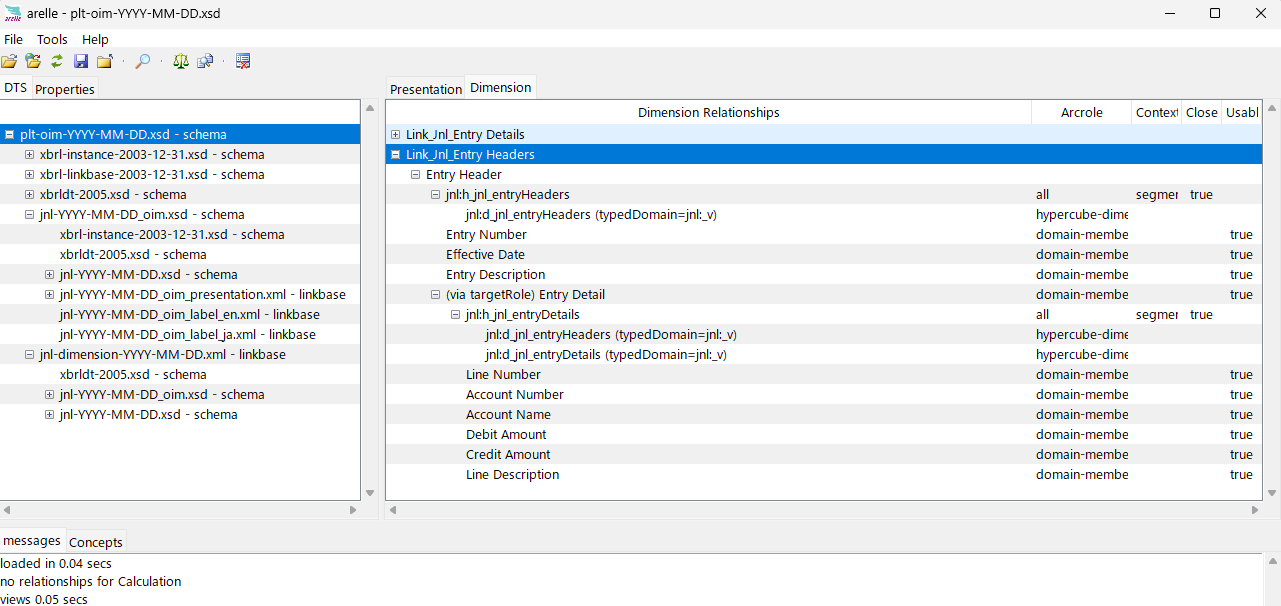1281x606 pixels.
Task: Expand jnl-YYYY-MM-DD_oim_presentation.xml linkbase node
Action: [49, 294]
